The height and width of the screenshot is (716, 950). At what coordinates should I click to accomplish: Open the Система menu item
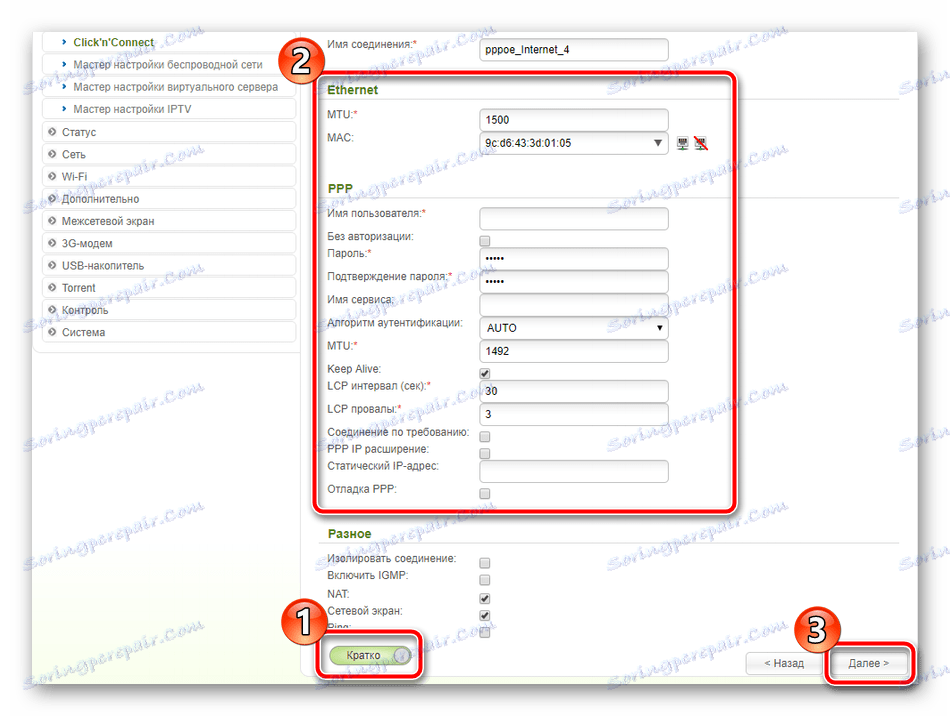click(169, 333)
